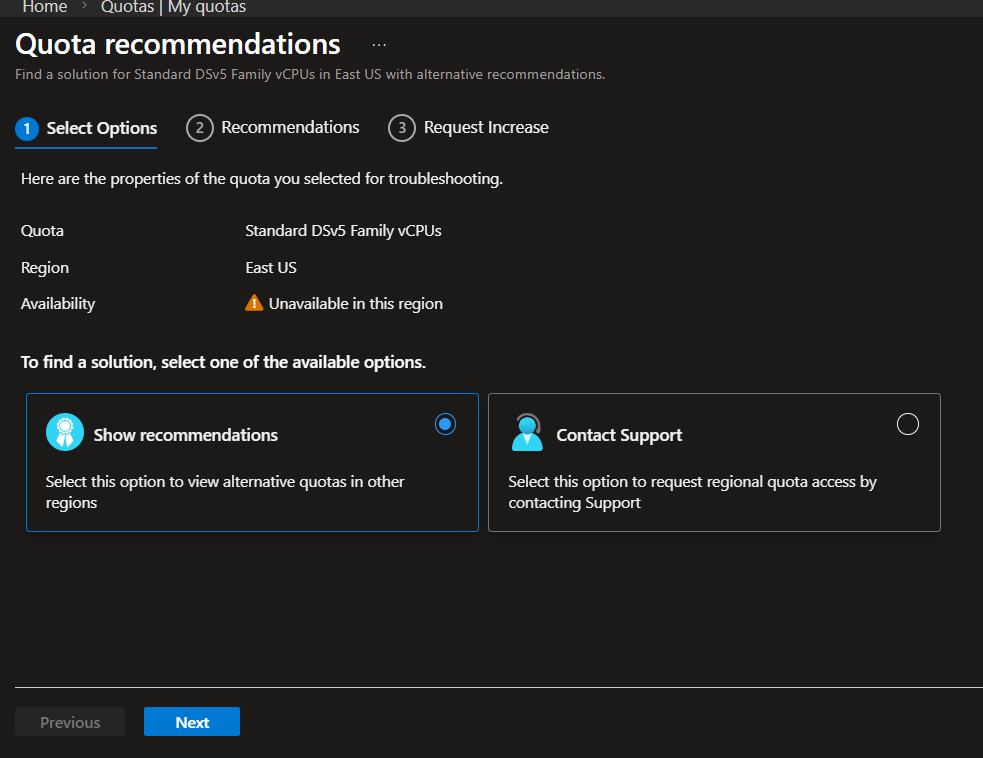Click the breadcrumb chevron after Home

pyautogui.click(x=85, y=7)
